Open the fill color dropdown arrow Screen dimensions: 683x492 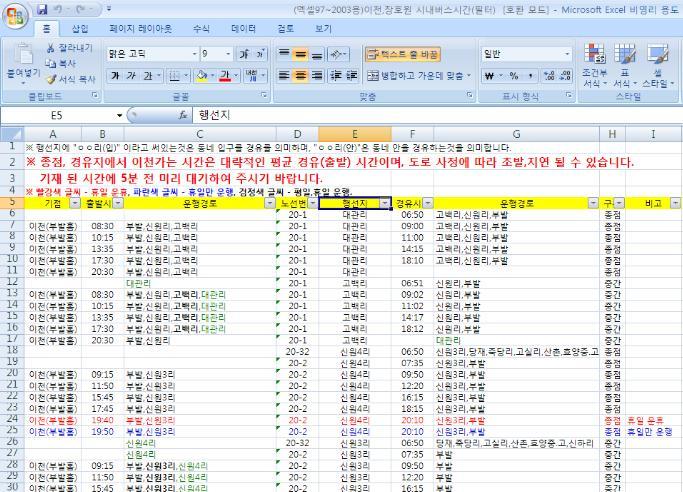click(213, 76)
